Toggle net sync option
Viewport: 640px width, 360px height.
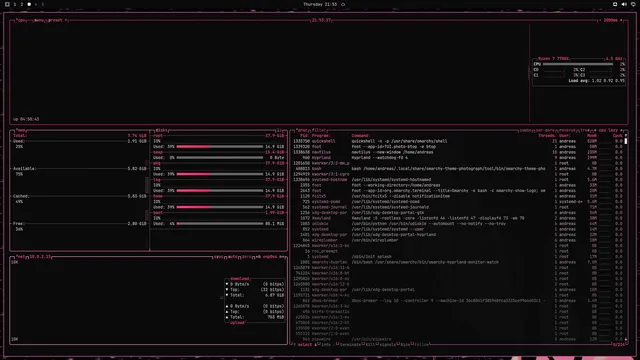[x=218, y=257]
